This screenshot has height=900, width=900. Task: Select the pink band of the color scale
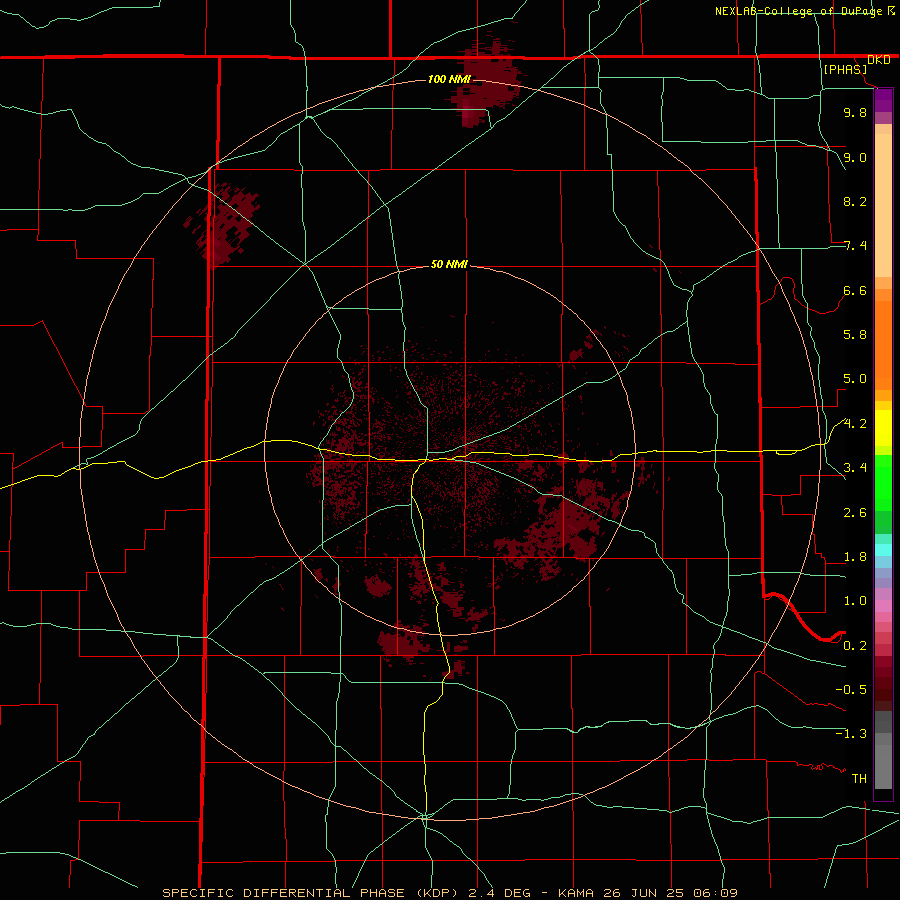(883, 606)
